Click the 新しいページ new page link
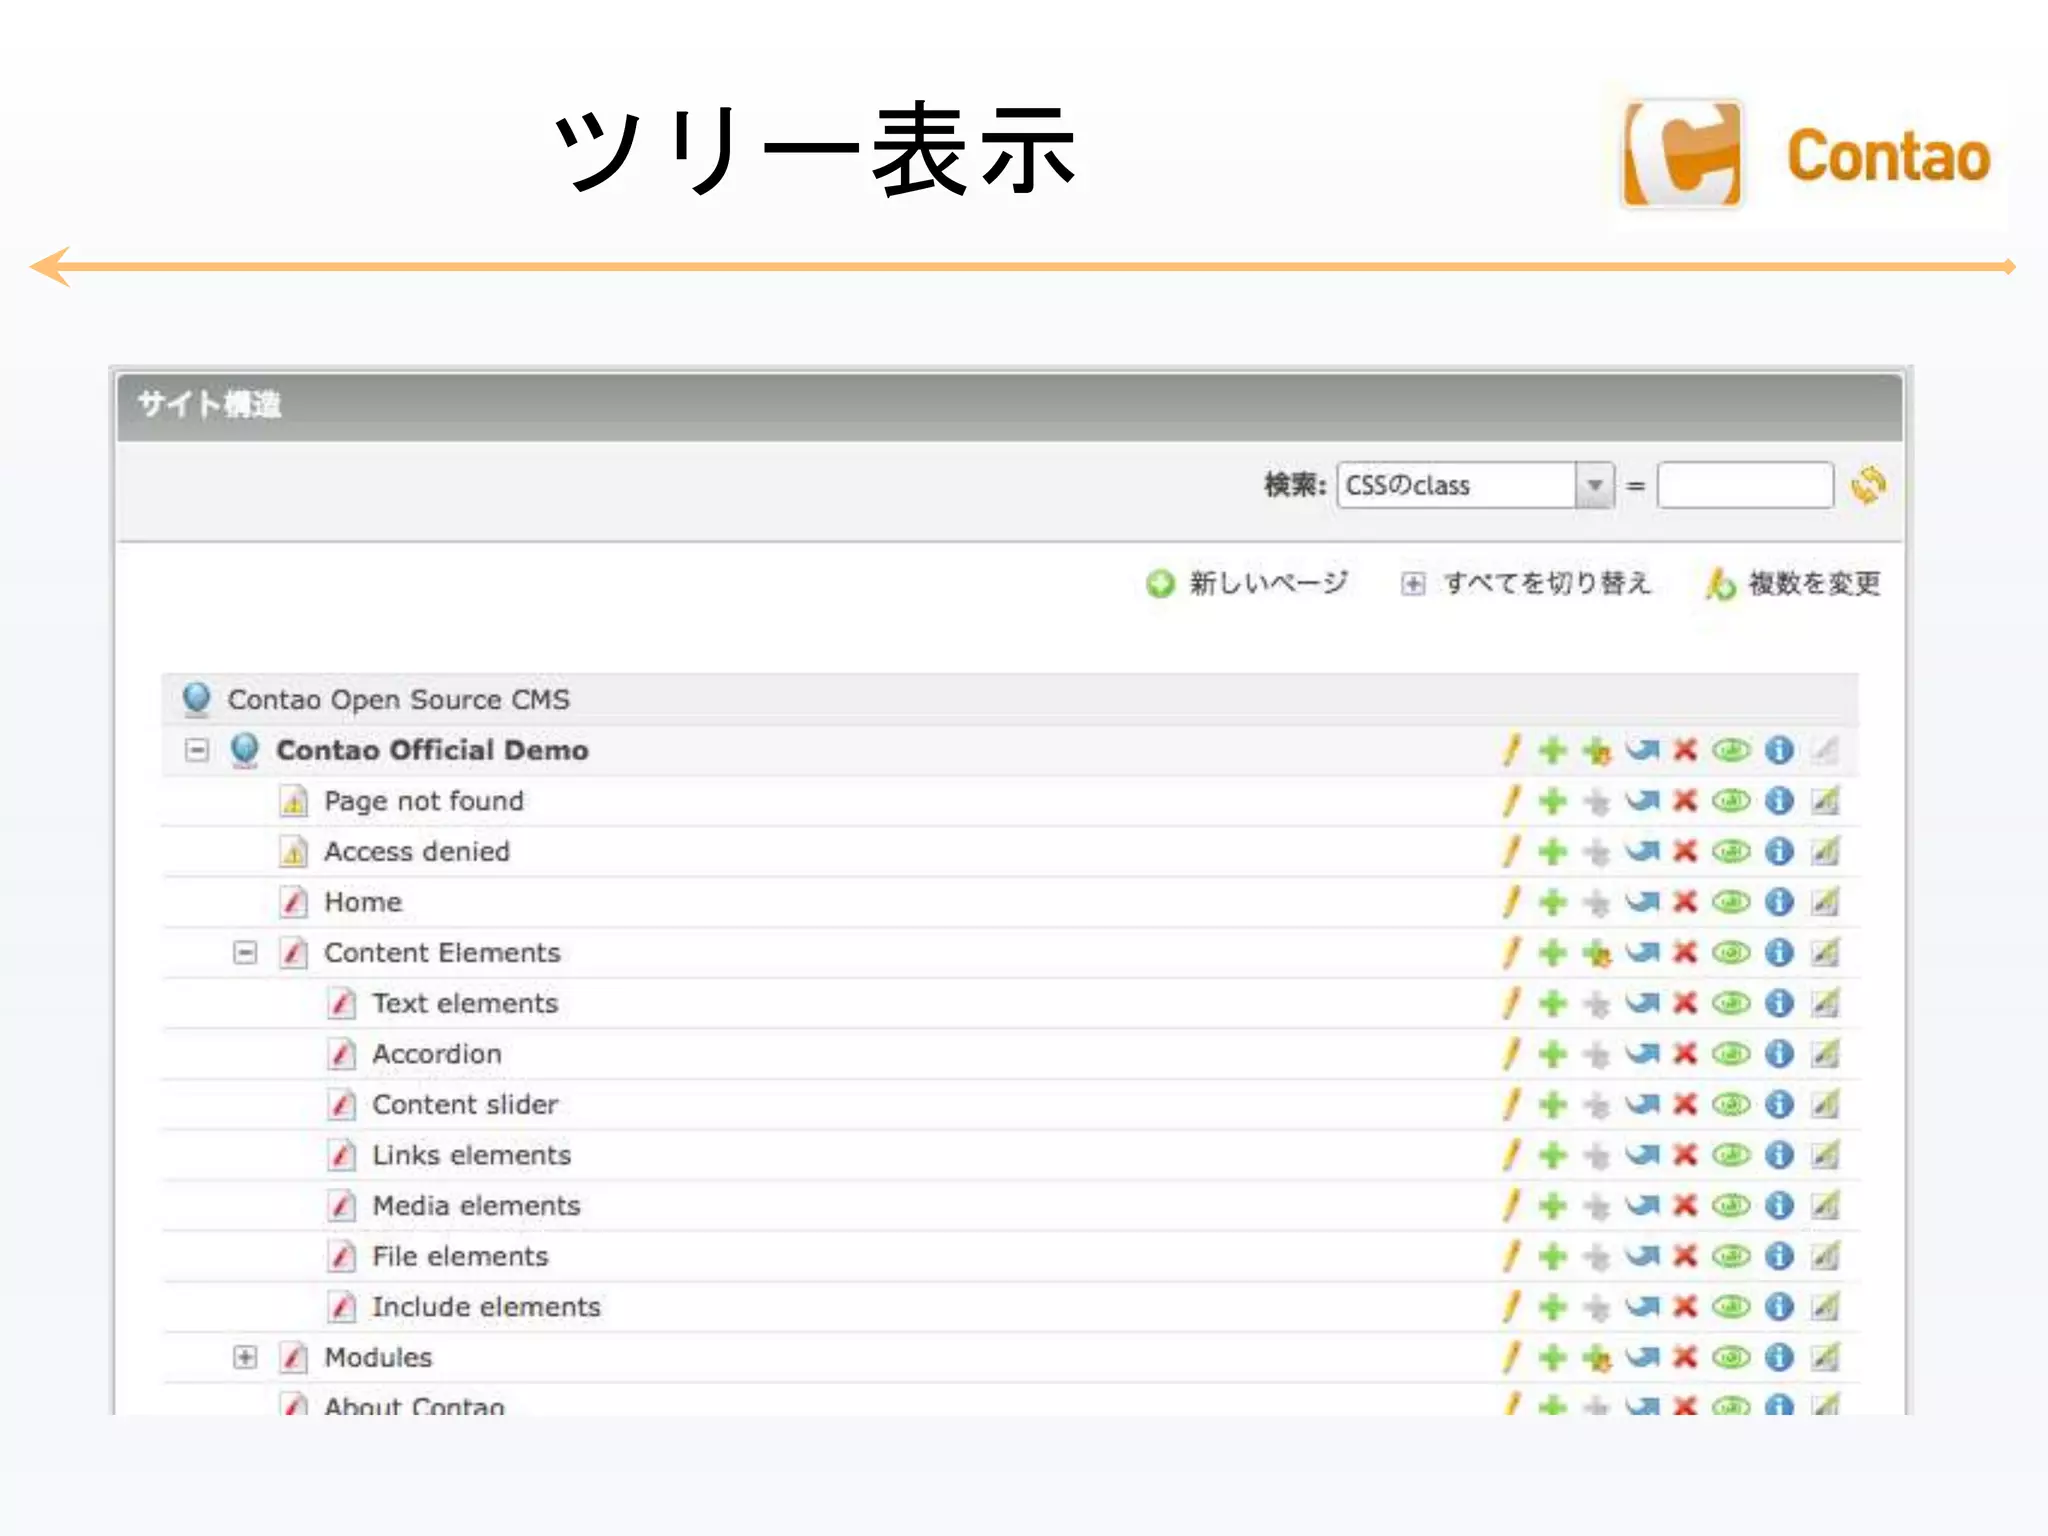Viewport: 2048px width, 1536px height. pos(1247,583)
